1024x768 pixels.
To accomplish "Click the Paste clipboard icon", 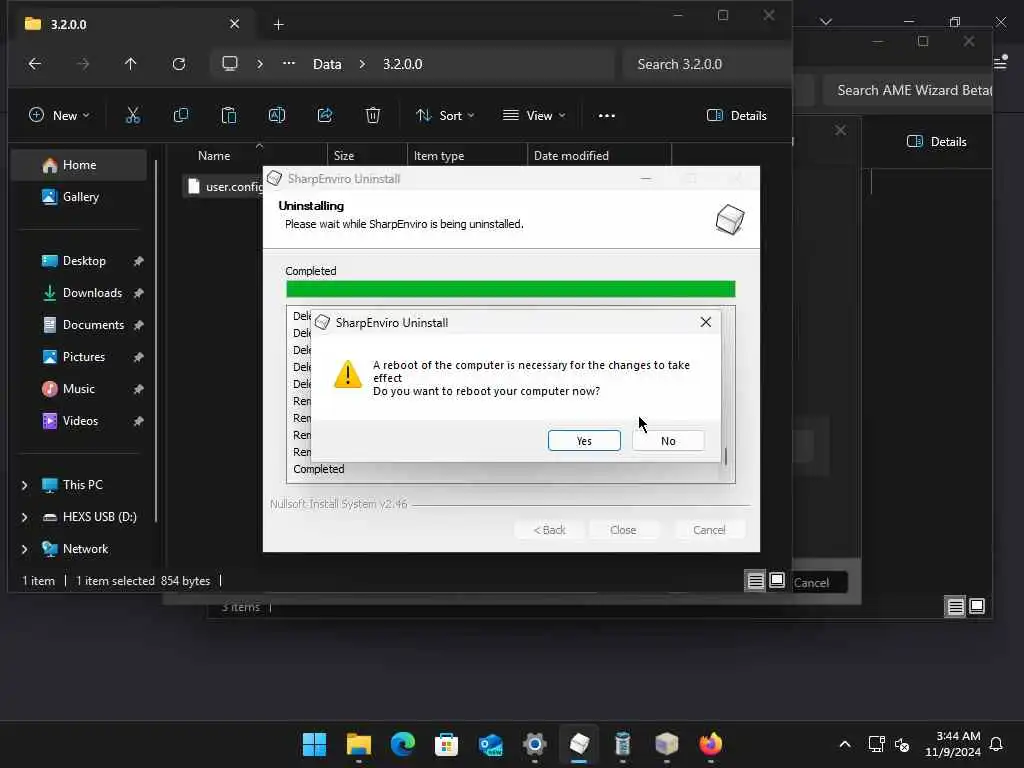I will [229, 116].
